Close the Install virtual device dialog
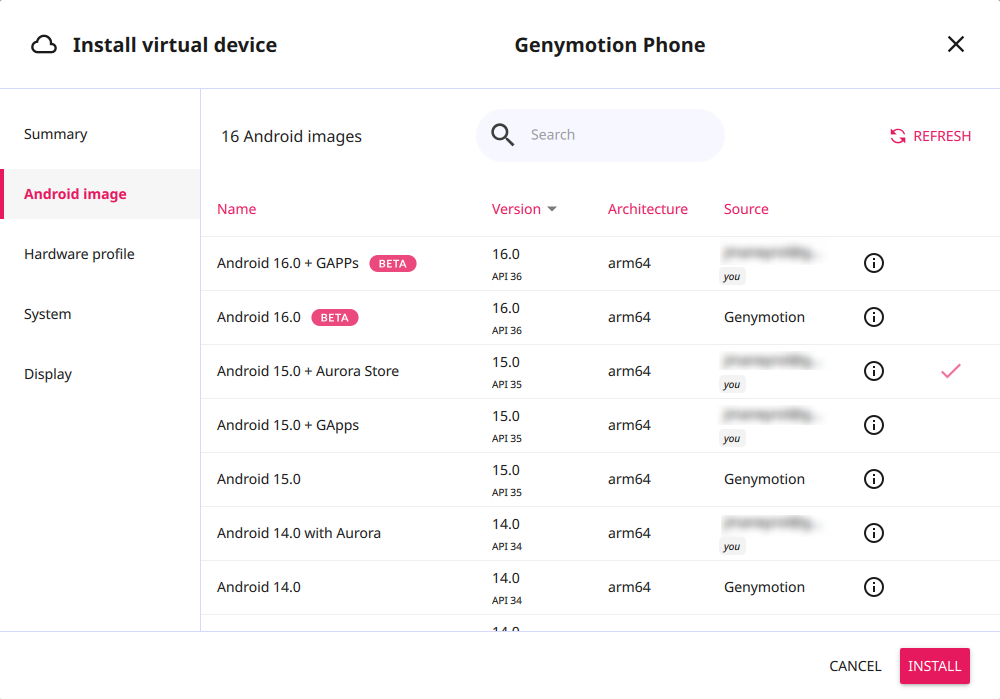1000x699 pixels. pyautogui.click(x=955, y=44)
